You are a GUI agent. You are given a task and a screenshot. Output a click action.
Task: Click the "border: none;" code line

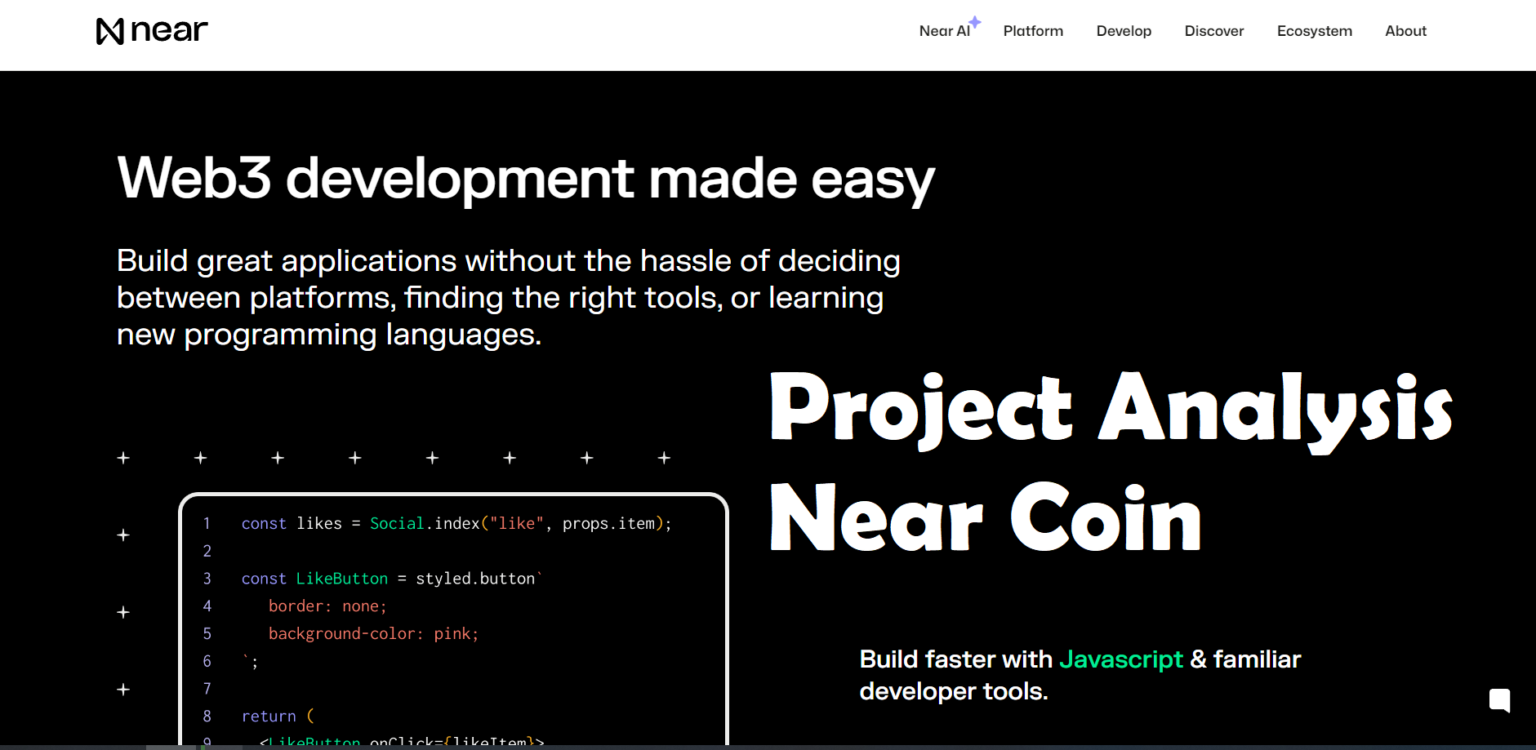(327, 606)
